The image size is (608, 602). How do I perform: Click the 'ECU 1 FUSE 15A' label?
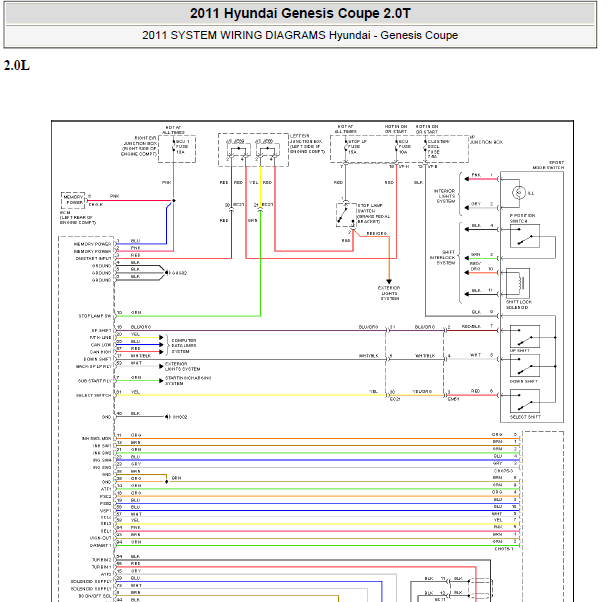point(183,147)
